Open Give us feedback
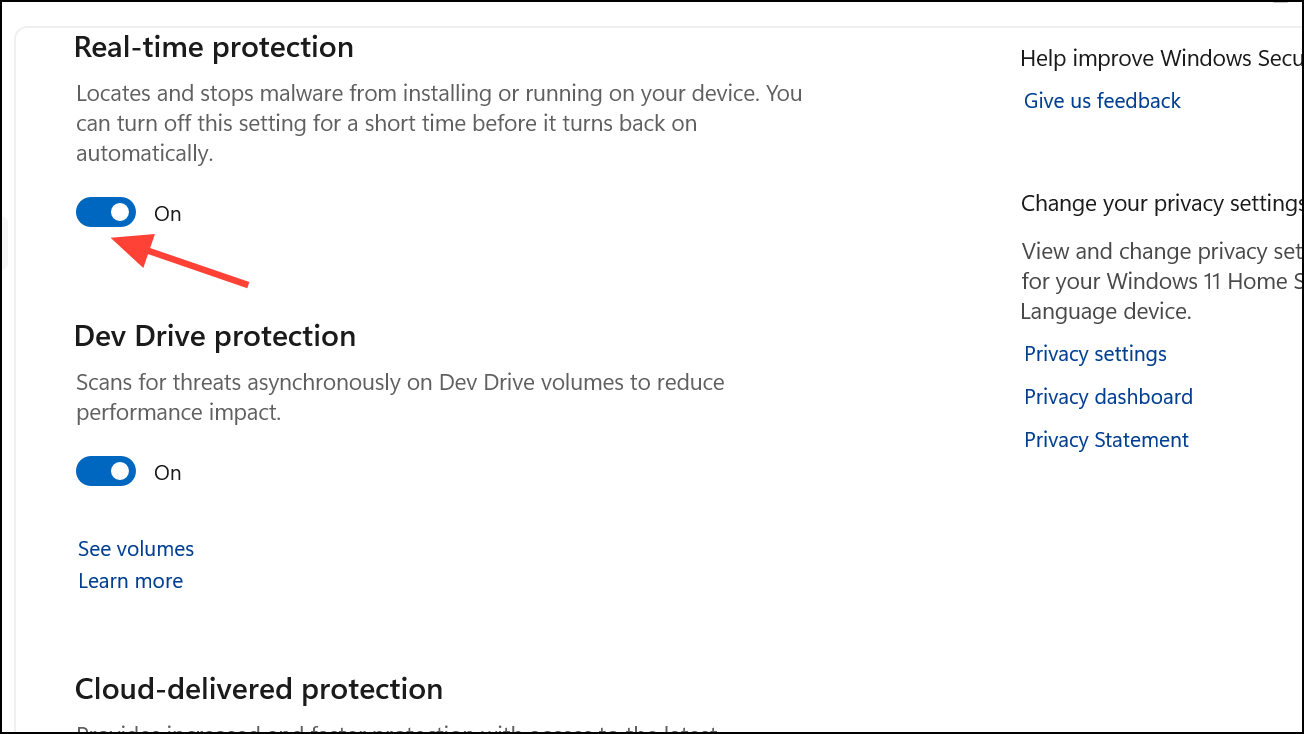Viewport: 1304px width, 734px height. coord(1101,100)
